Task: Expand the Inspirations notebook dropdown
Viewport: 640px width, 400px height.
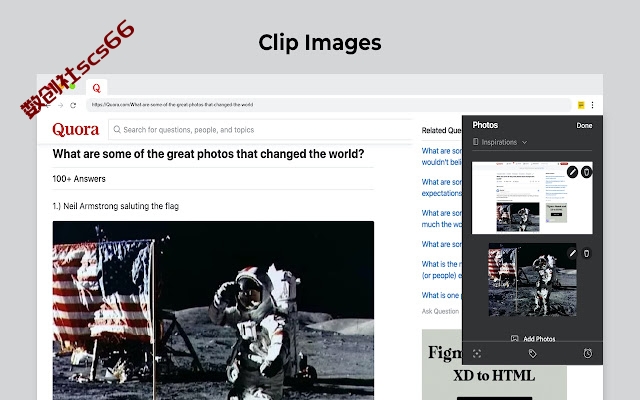Action: pyautogui.click(x=500, y=142)
